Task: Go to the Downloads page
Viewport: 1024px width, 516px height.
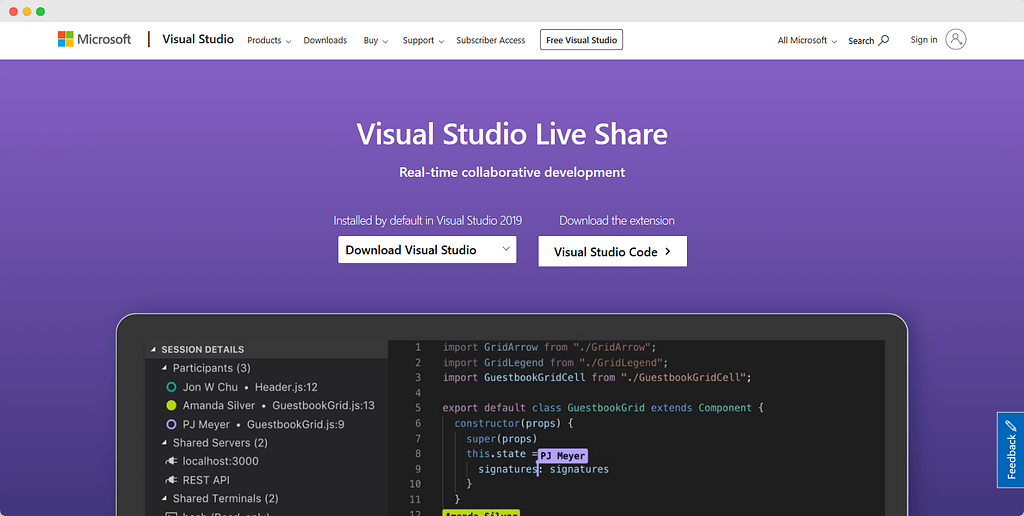Action: (x=325, y=40)
